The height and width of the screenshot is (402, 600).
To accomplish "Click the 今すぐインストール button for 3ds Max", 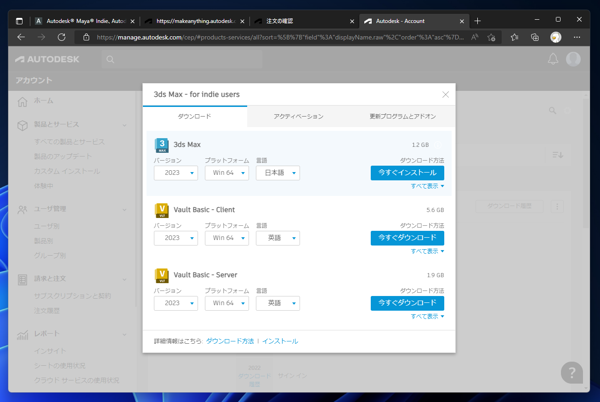I will [x=407, y=173].
